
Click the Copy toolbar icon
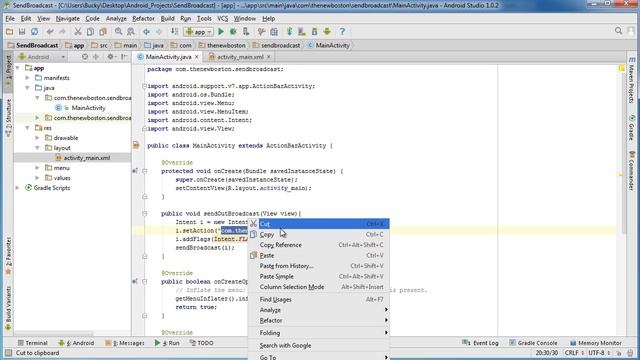[x=90, y=31]
